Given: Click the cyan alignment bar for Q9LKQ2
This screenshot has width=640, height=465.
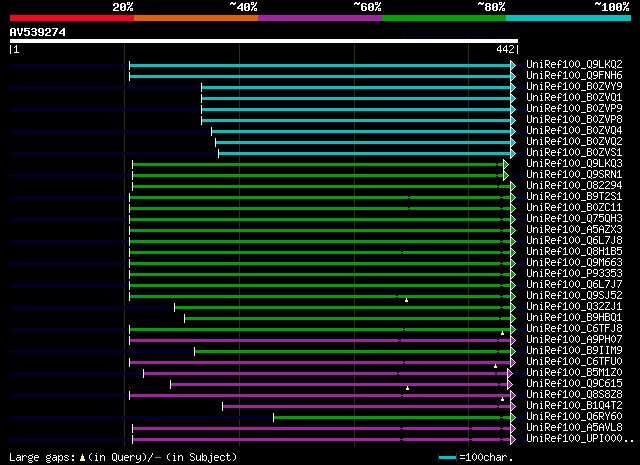Looking at the screenshot, I should [320, 65].
